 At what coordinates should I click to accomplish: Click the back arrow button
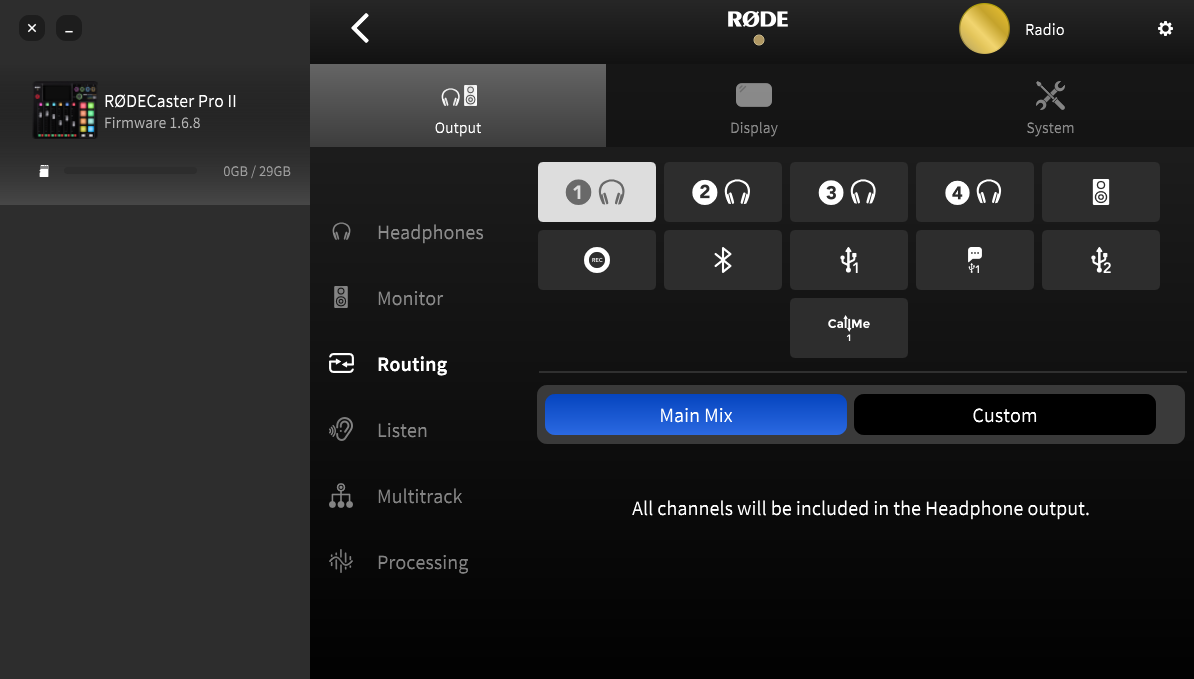pyautogui.click(x=361, y=28)
